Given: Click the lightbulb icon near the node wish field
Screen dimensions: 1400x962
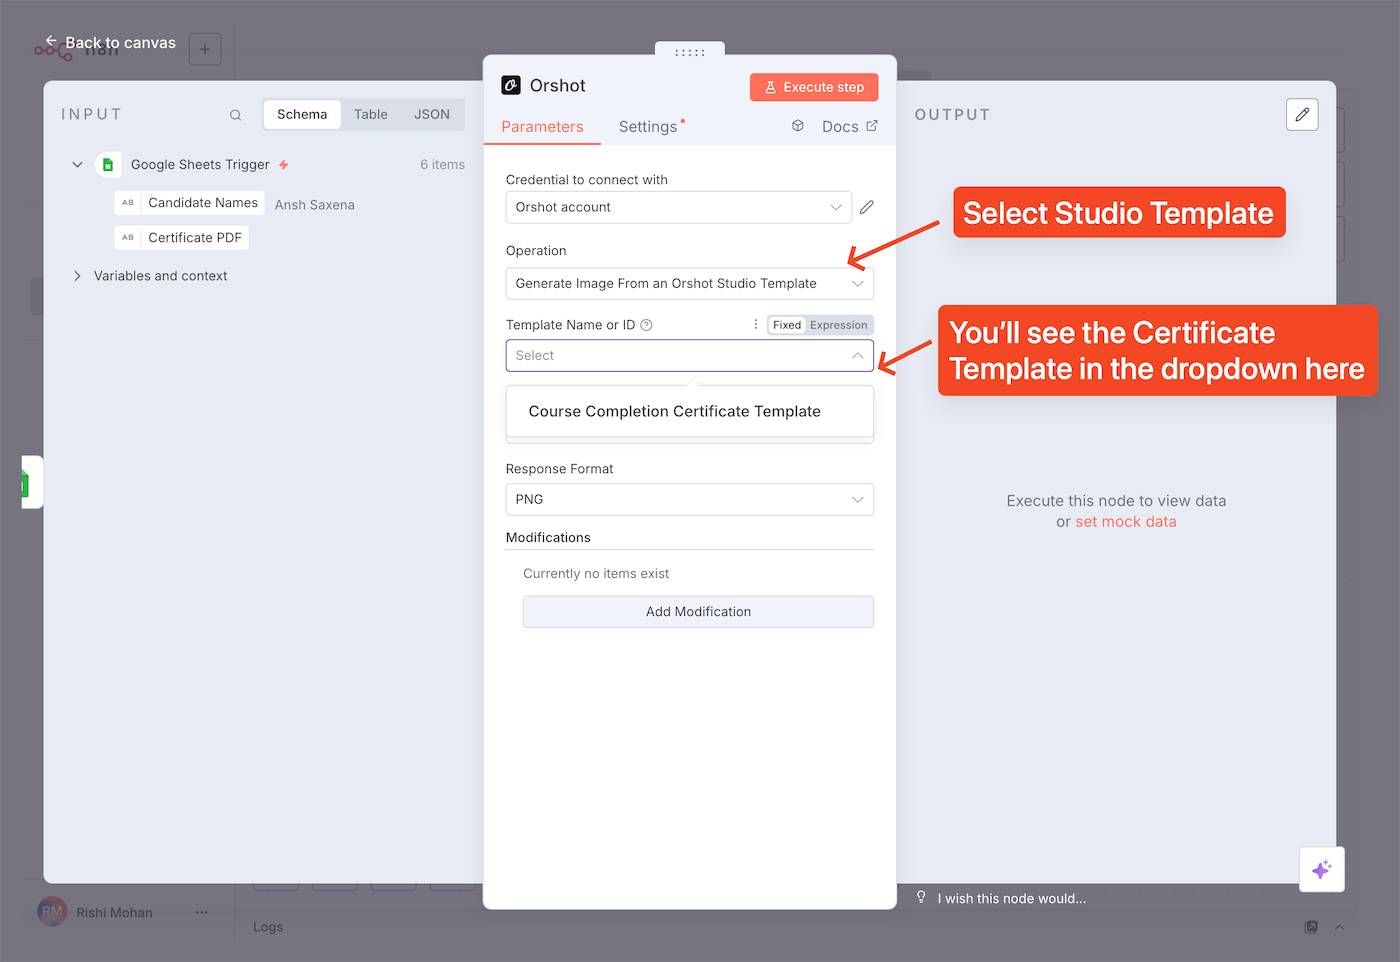Looking at the screenshot, I should pos(921,897).
